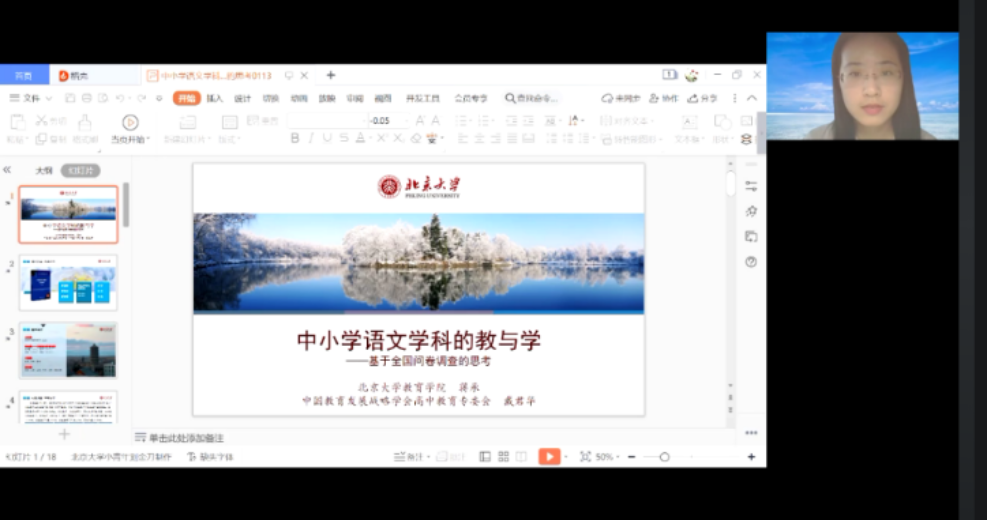Image resolution: width=987 pixels, height=521 pixels.
Task: Select slide 3 thumbnail
Action: point(68,349)
